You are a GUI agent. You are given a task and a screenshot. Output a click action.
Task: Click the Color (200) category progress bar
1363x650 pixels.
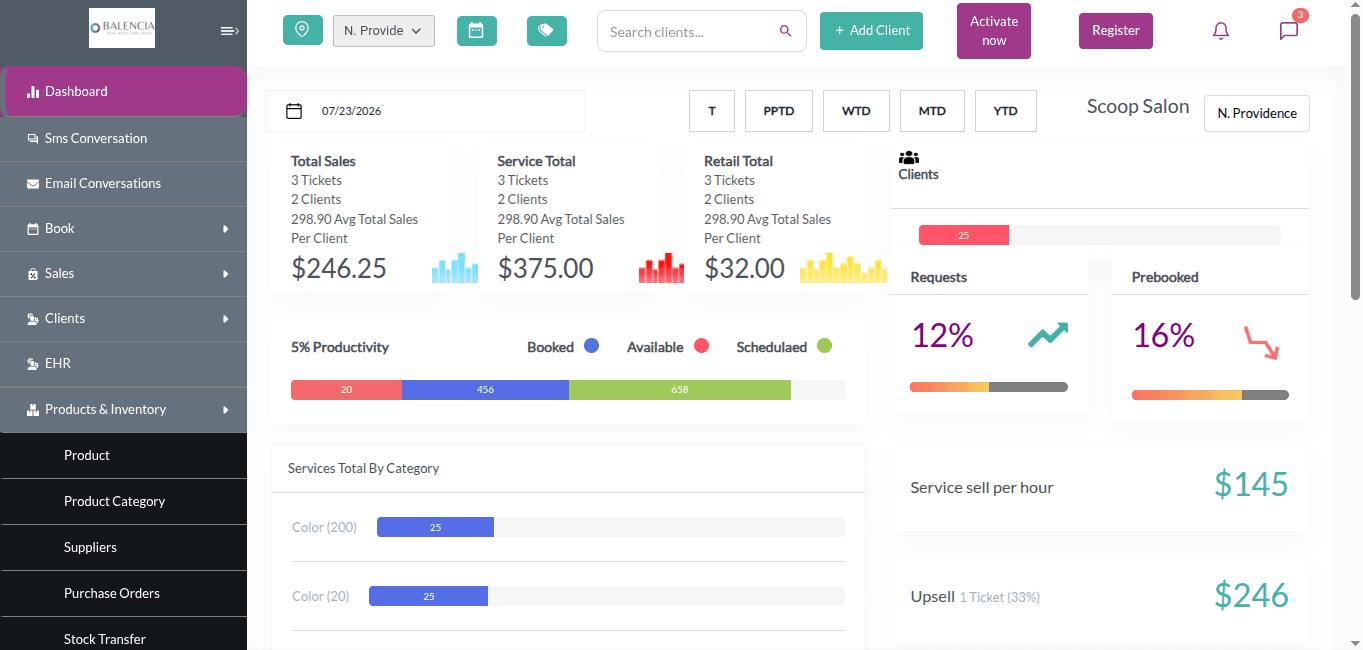[x=611, y=527]
